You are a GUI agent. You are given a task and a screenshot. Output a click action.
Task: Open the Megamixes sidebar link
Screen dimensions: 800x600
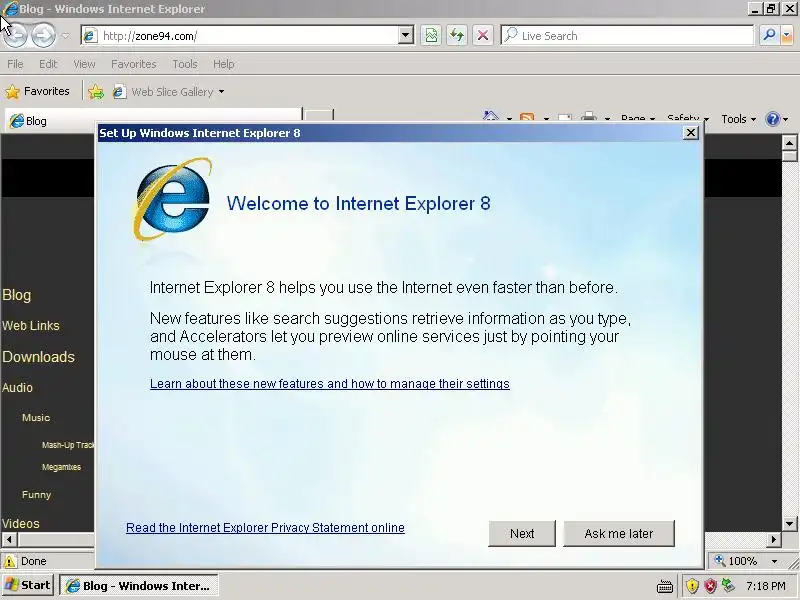(x=61, y=467)
